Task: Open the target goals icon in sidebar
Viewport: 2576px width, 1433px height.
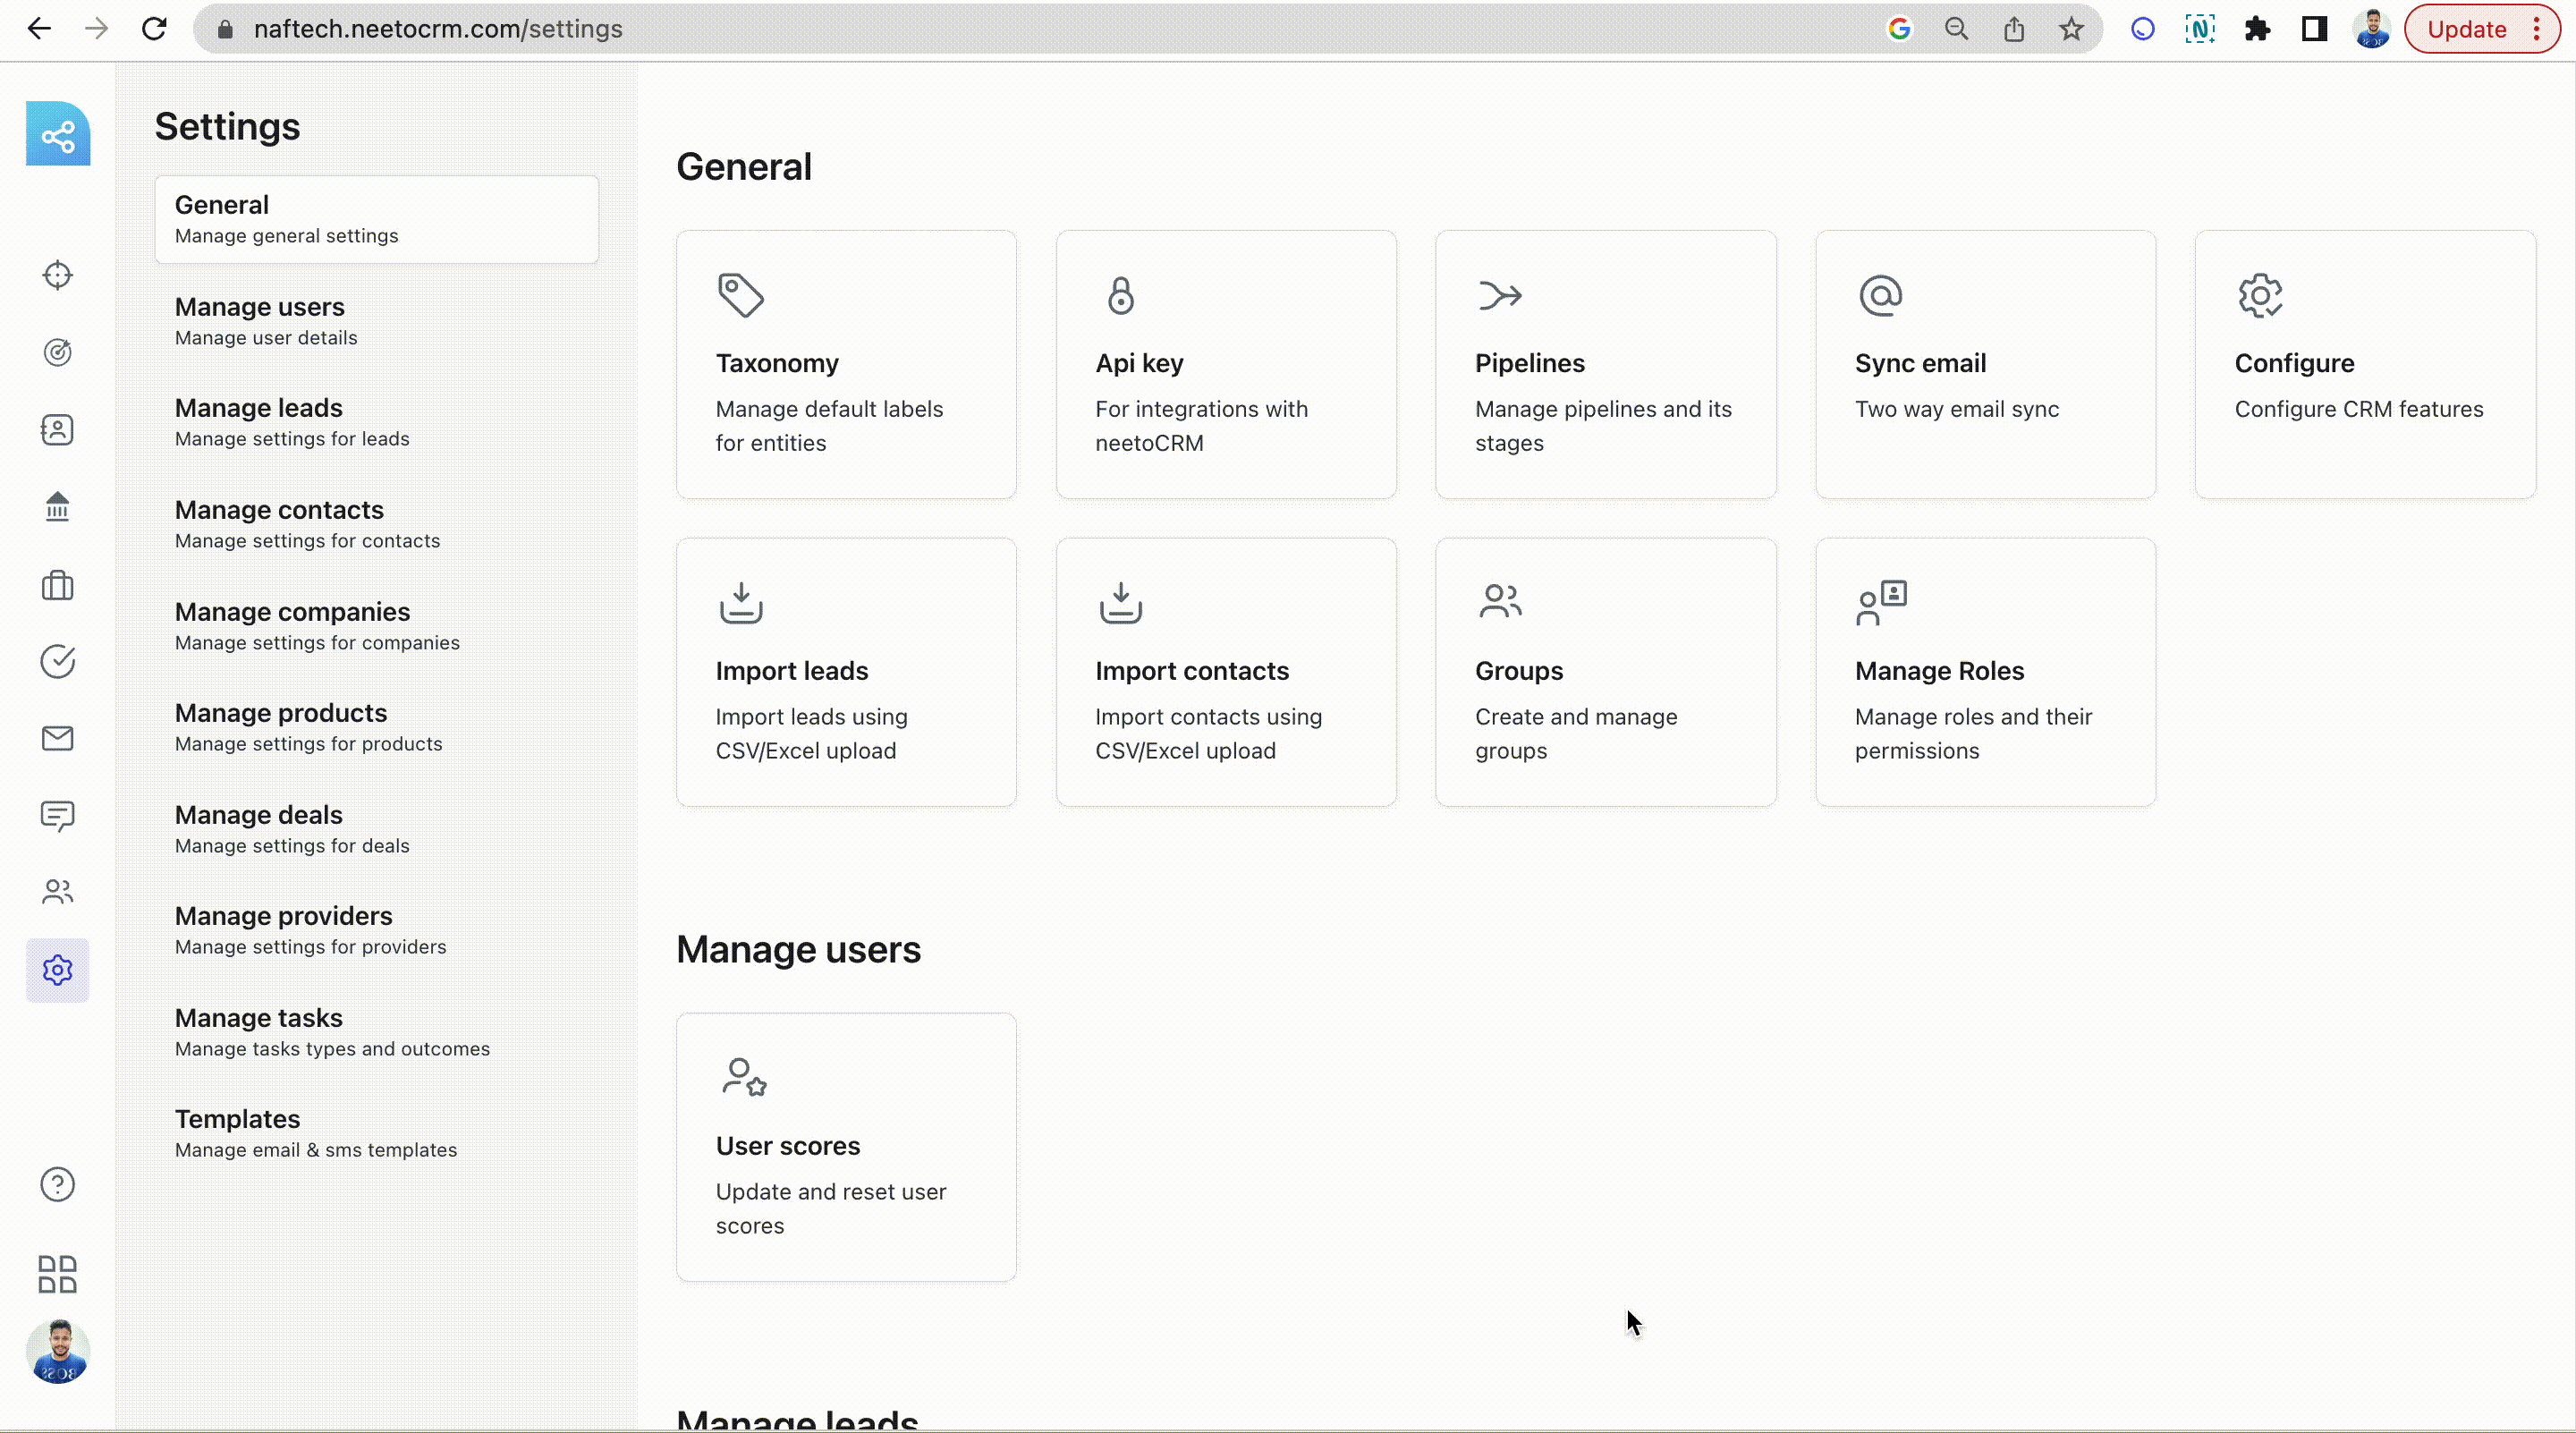Action: [x=58, y=352]
